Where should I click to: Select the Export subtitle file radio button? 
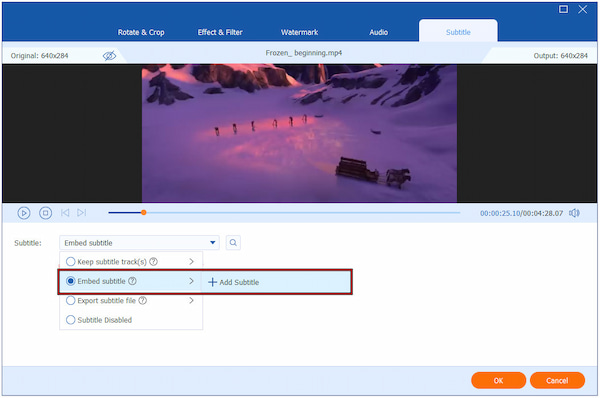coord(70,300)
